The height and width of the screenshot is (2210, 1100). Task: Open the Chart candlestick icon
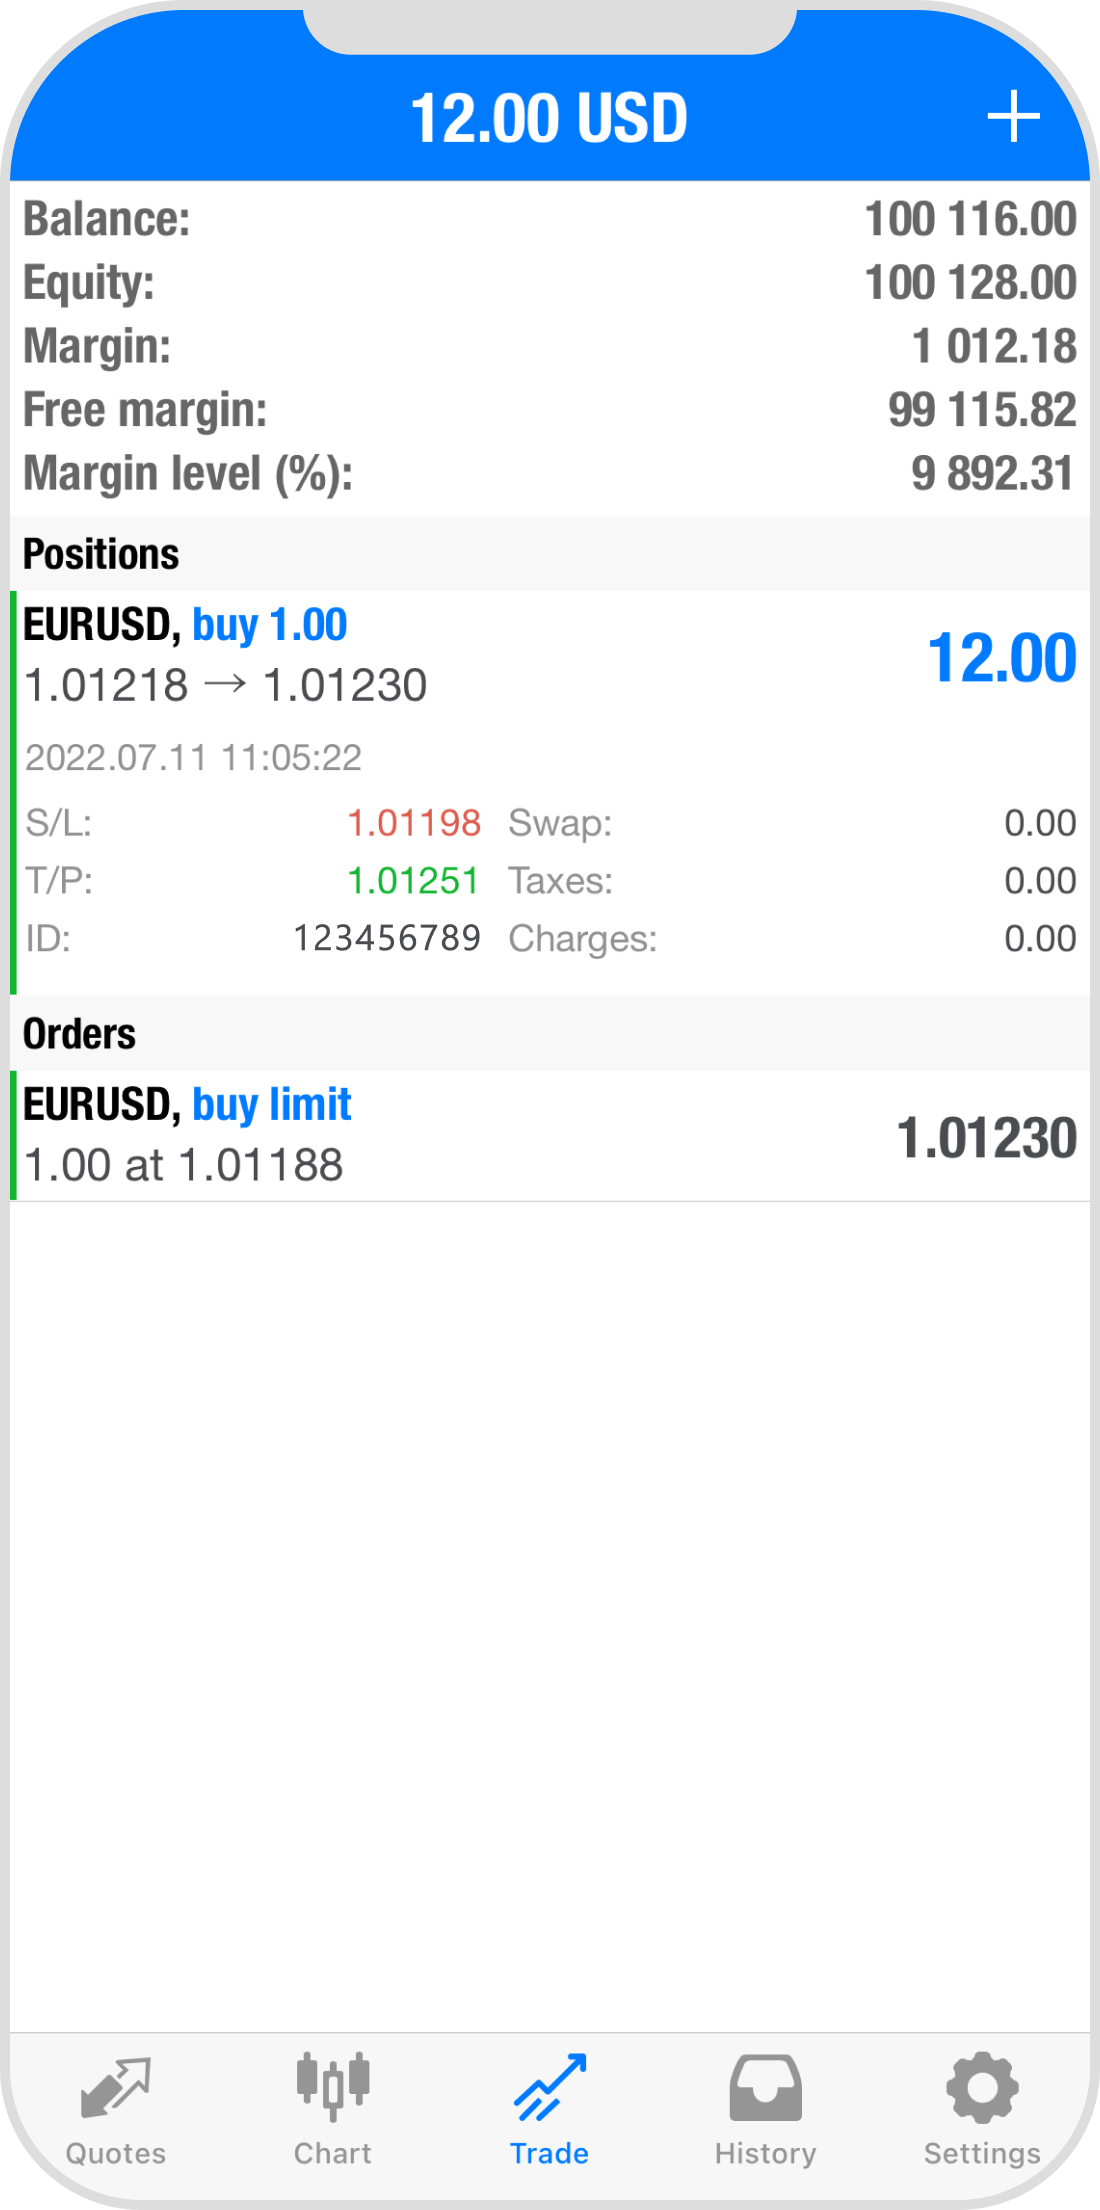333,2086
